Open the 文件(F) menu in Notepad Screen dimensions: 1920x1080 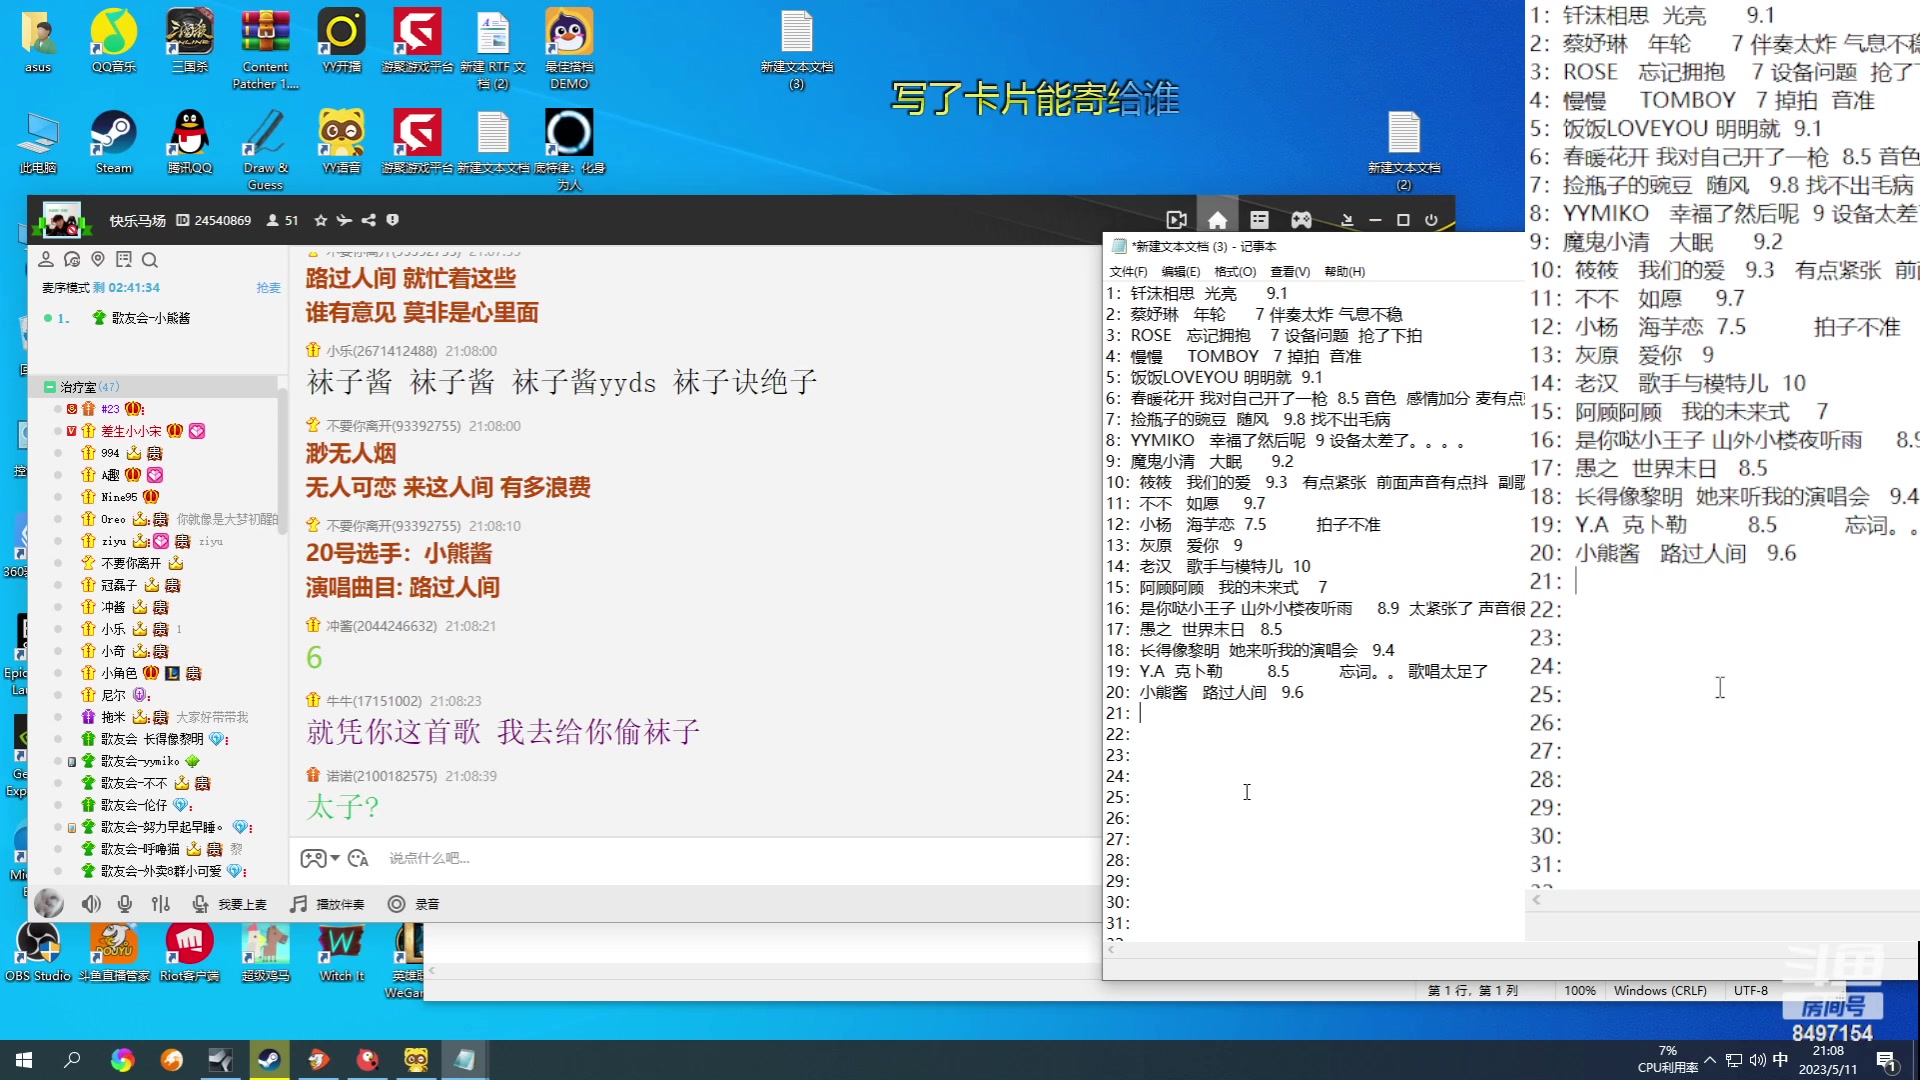[1127, 272]
